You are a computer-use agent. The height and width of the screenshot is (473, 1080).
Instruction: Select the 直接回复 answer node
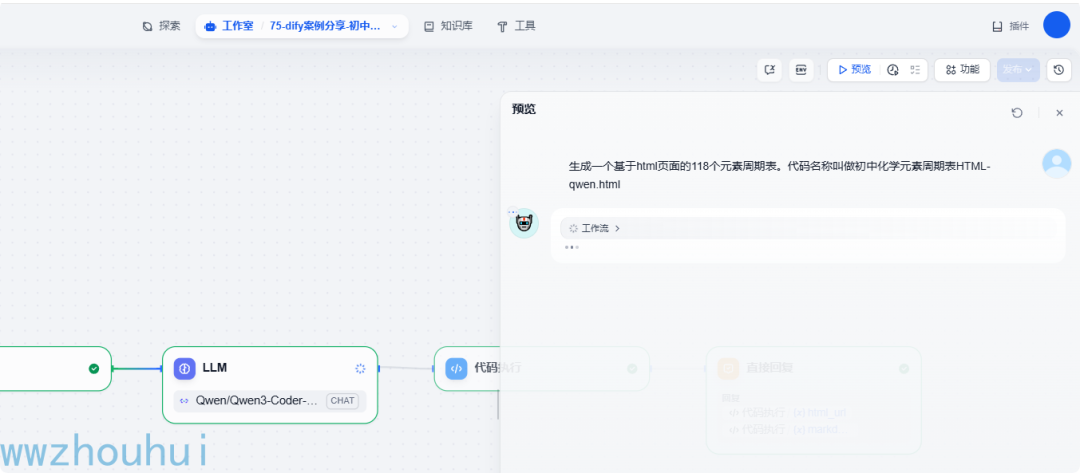point(813,400)
